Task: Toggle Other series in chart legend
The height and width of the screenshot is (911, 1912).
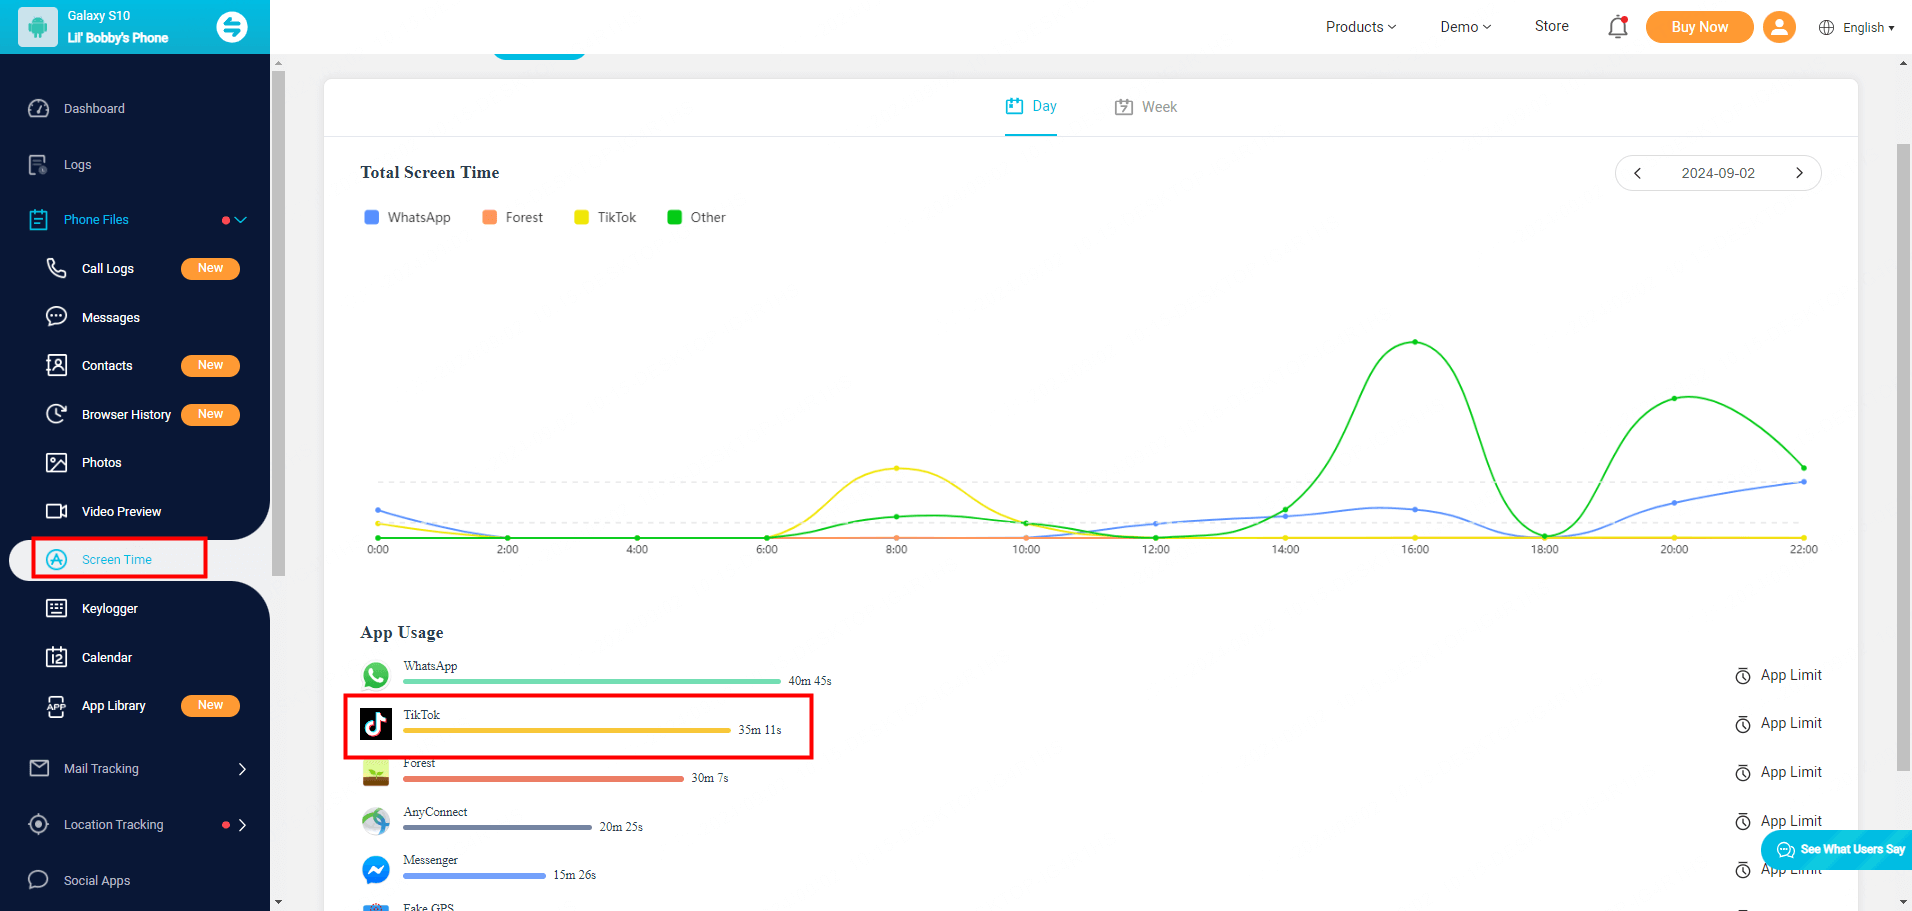Action: click(696, 217)
